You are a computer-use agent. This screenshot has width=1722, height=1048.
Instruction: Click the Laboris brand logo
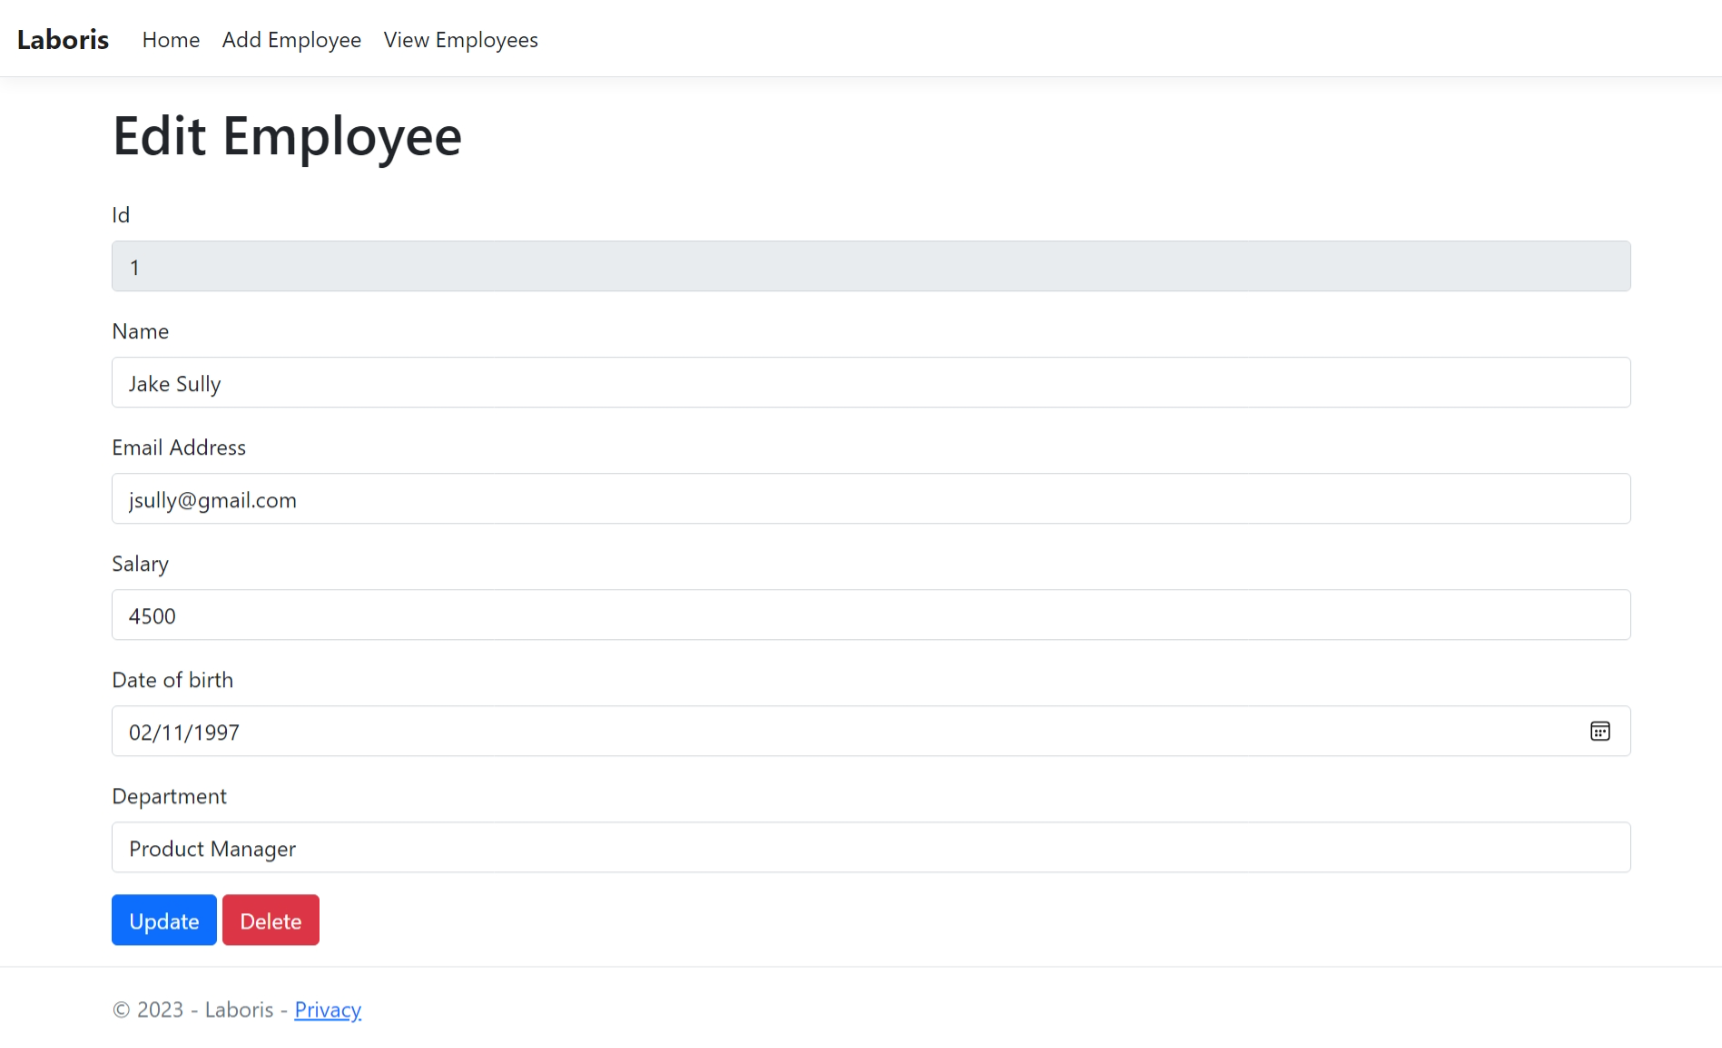62,39
